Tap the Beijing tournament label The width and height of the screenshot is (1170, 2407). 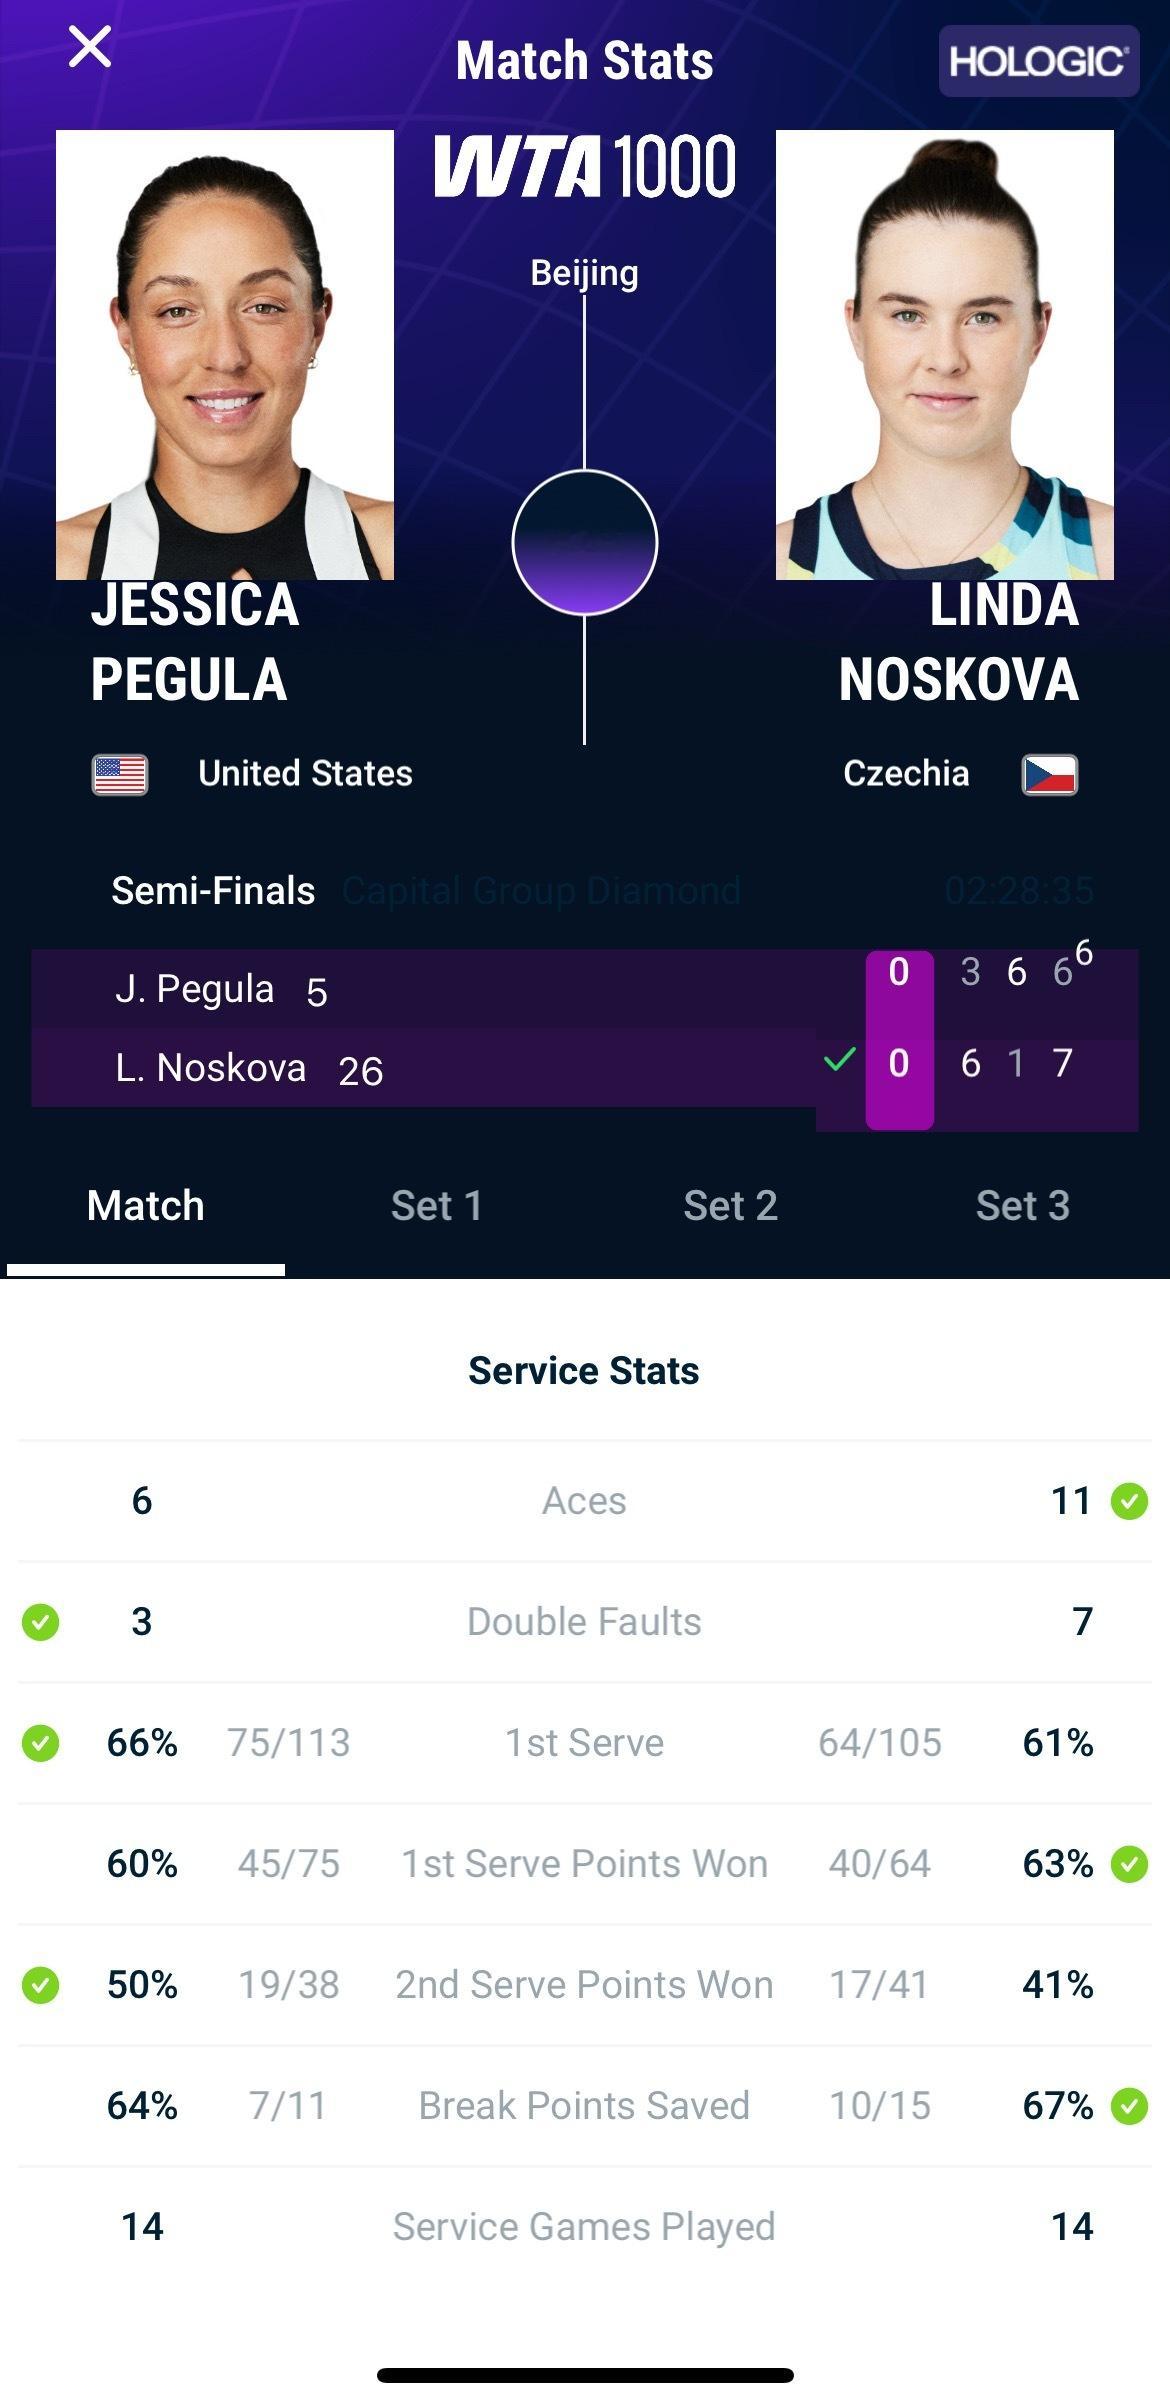coord(584,273)
